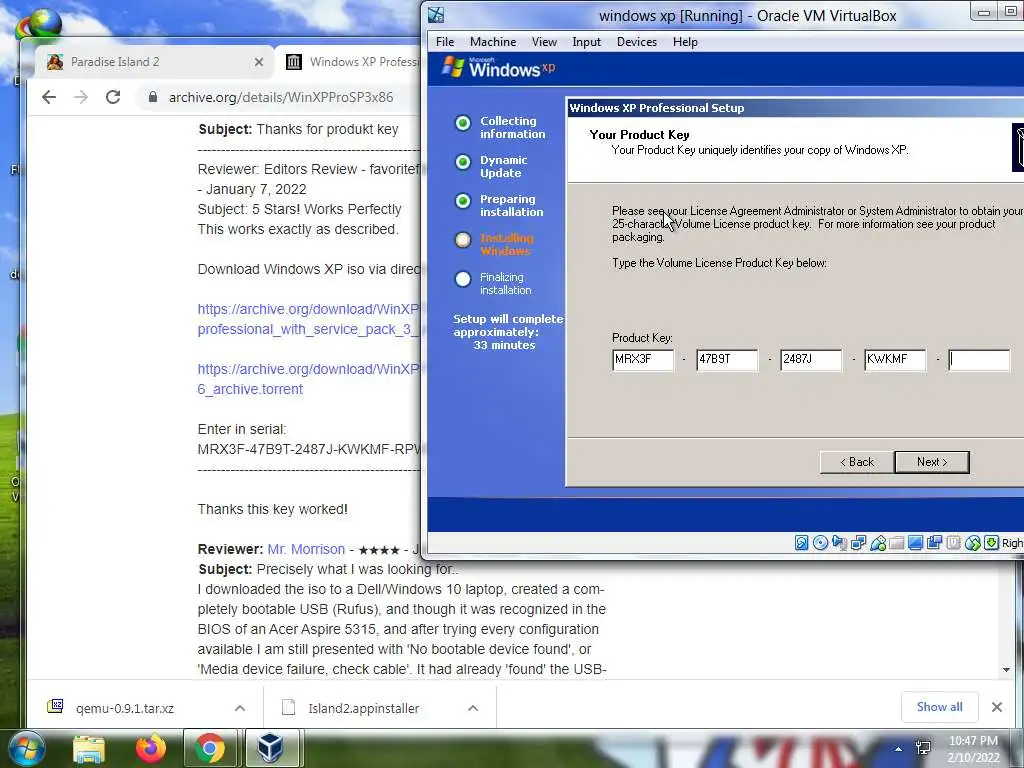Launch Firefox from the taskbar
The image size is (1024, 768).
point(151,748)
